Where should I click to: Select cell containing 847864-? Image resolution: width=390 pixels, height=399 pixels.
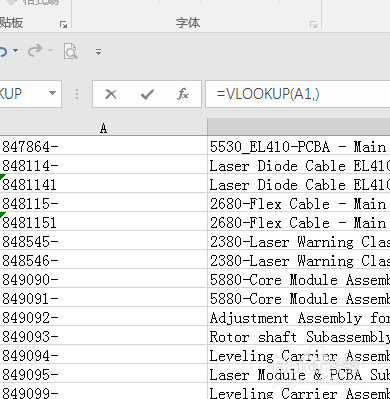(103, 145)
